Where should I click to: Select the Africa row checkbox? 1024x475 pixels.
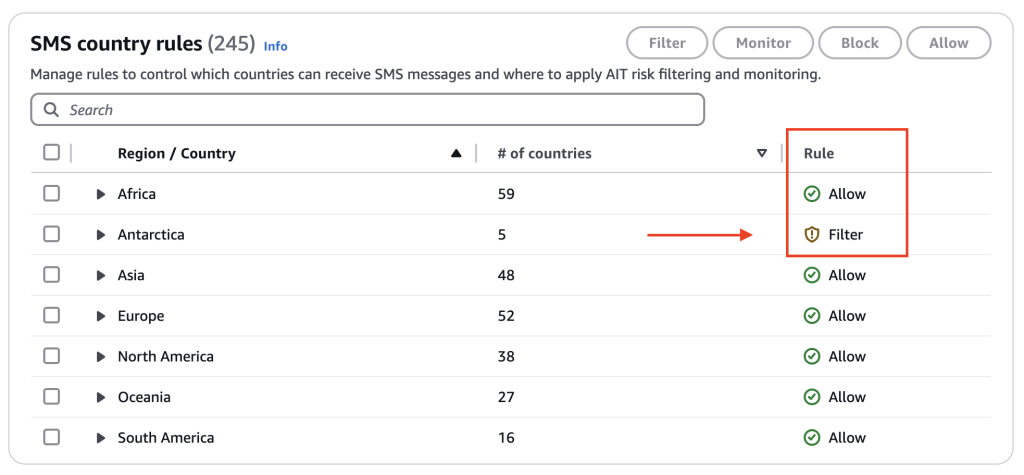coord(52,194)
